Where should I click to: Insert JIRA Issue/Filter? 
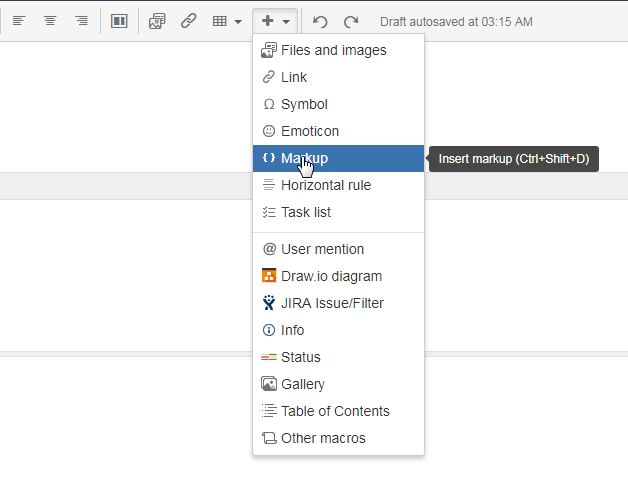pyautogui.click(x=338, y=303)
